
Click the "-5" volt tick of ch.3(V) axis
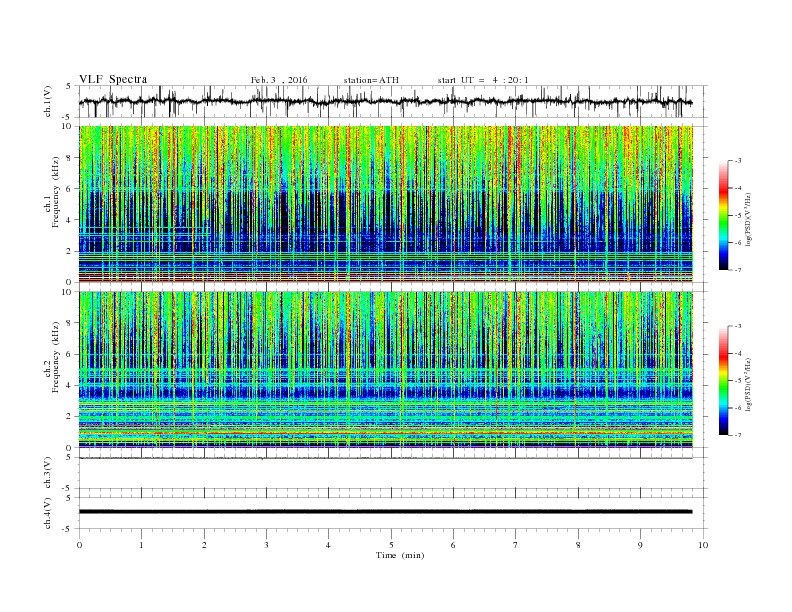(68, 488)
